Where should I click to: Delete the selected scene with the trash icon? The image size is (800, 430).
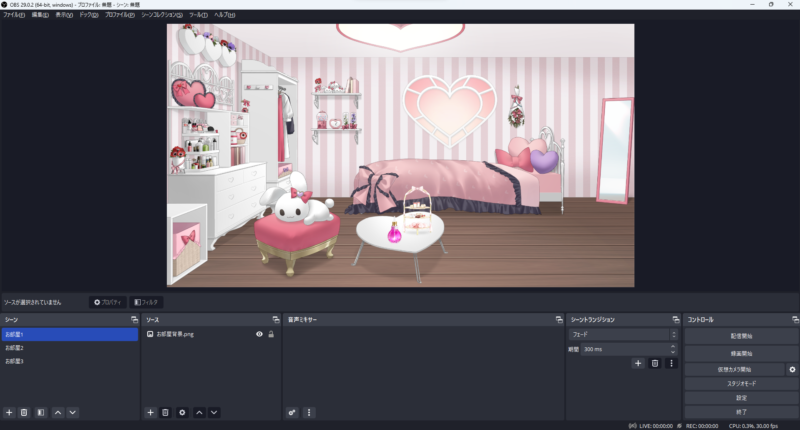(x=24, y=412)
